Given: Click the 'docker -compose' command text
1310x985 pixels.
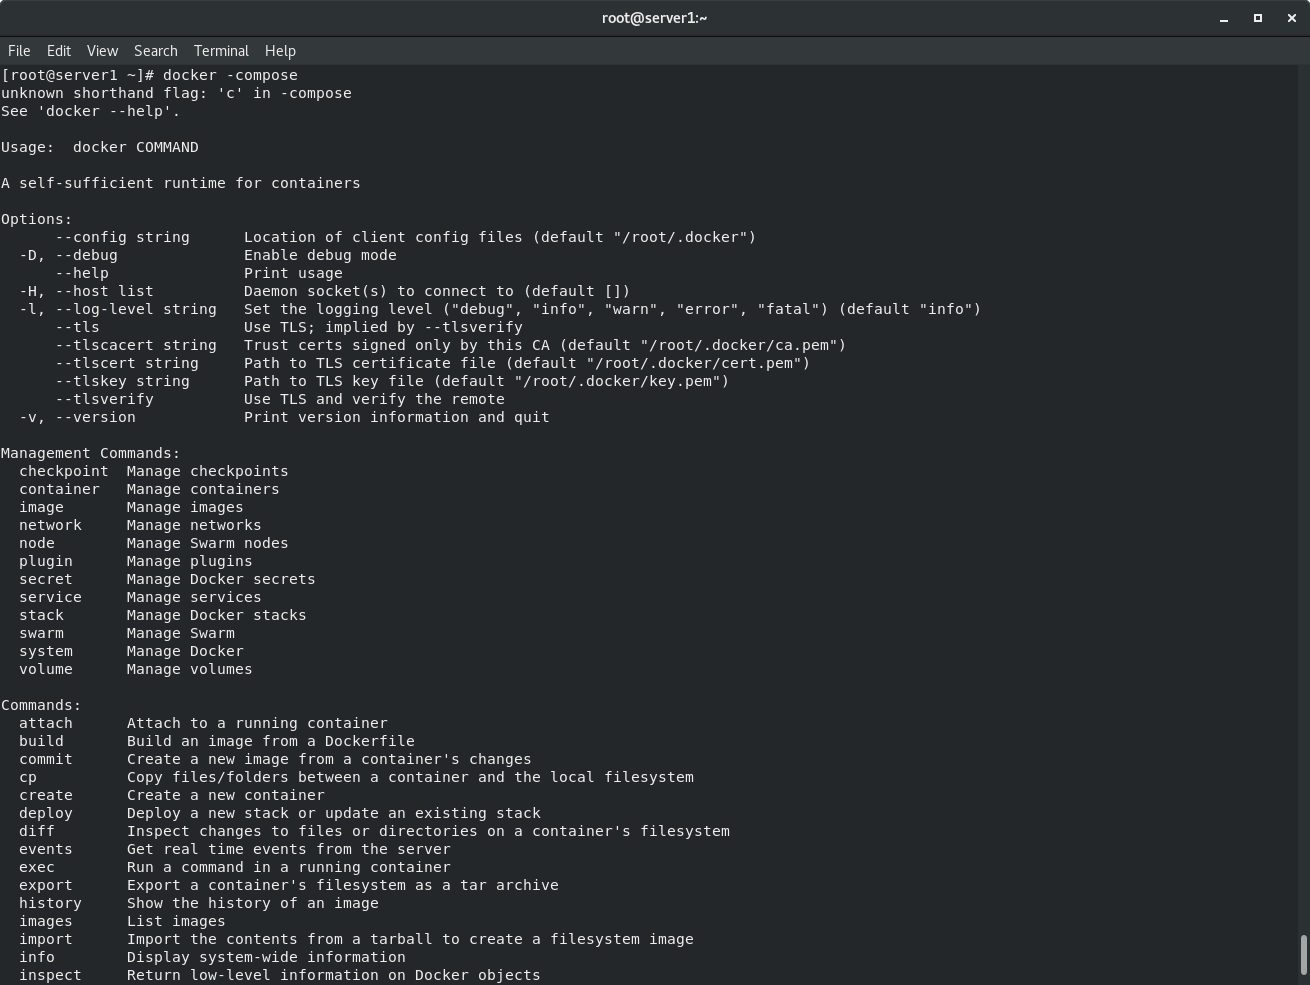Looking at the screenshot, I should click(230, 75).
